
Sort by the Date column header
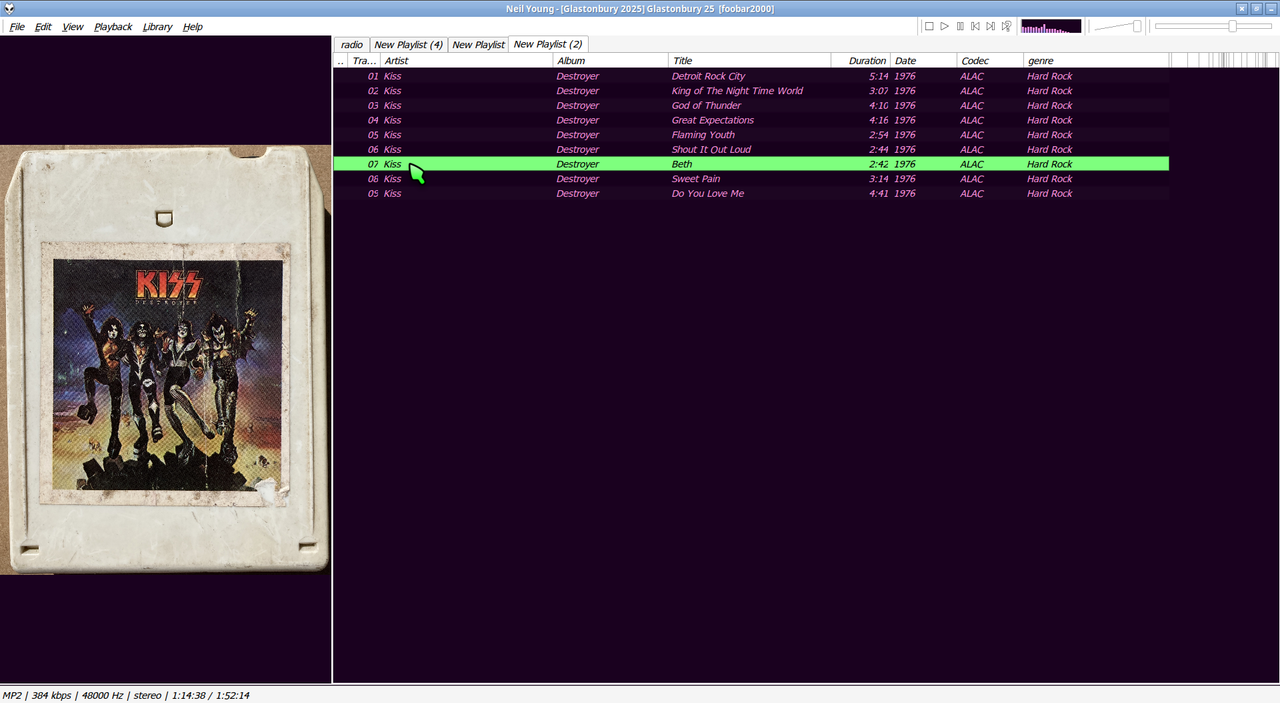924,61
